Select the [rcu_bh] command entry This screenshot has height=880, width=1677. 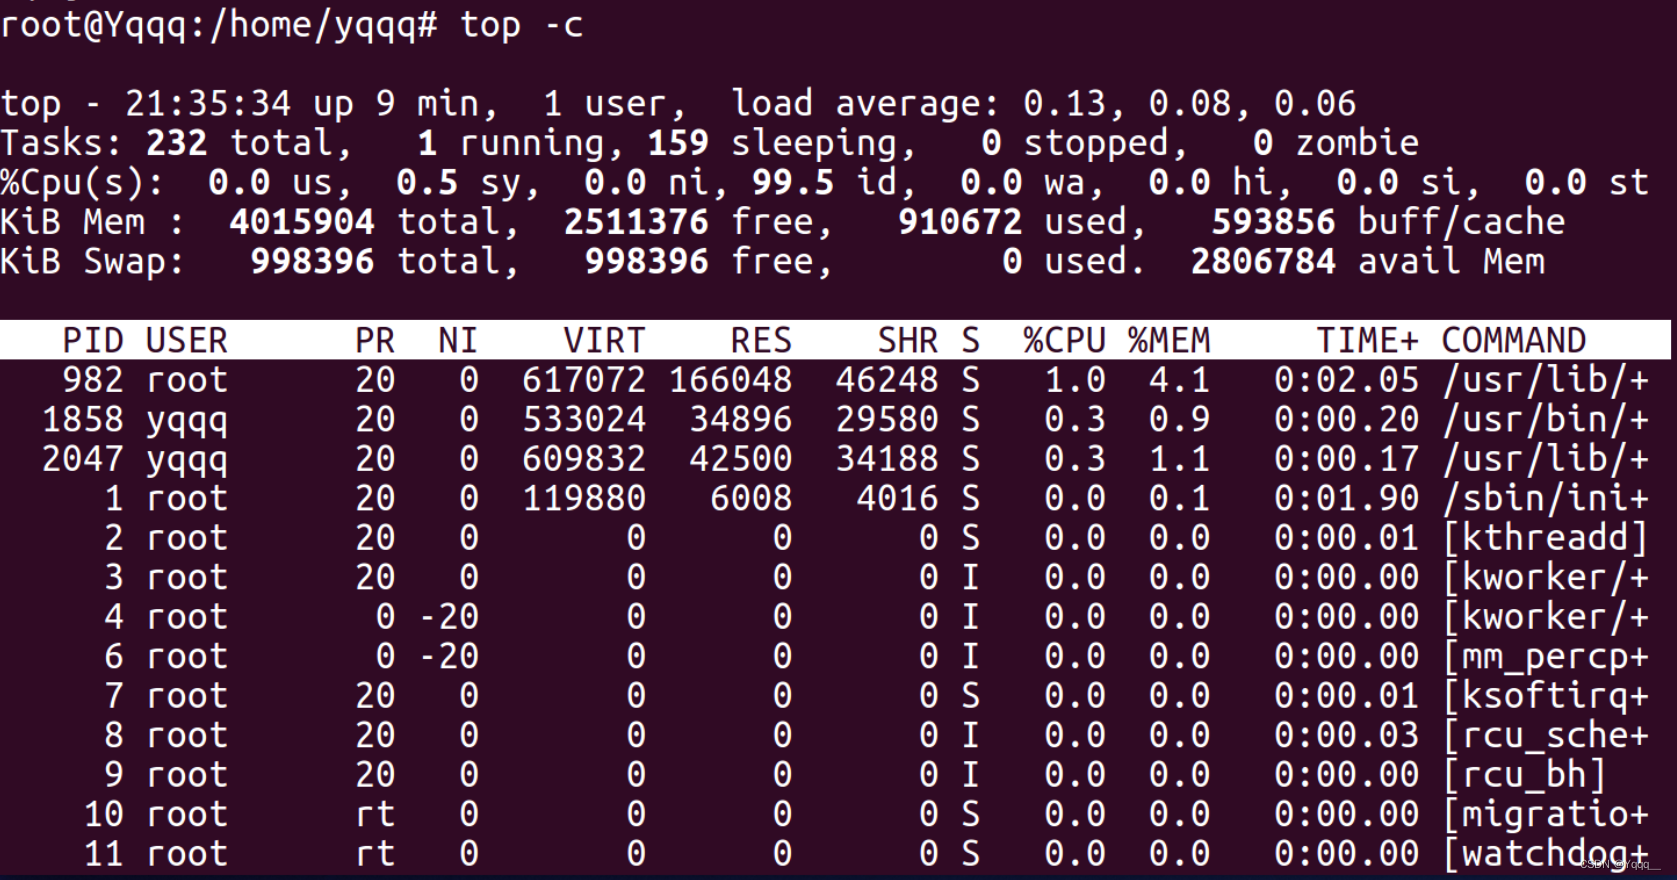tap(1524, 775)
